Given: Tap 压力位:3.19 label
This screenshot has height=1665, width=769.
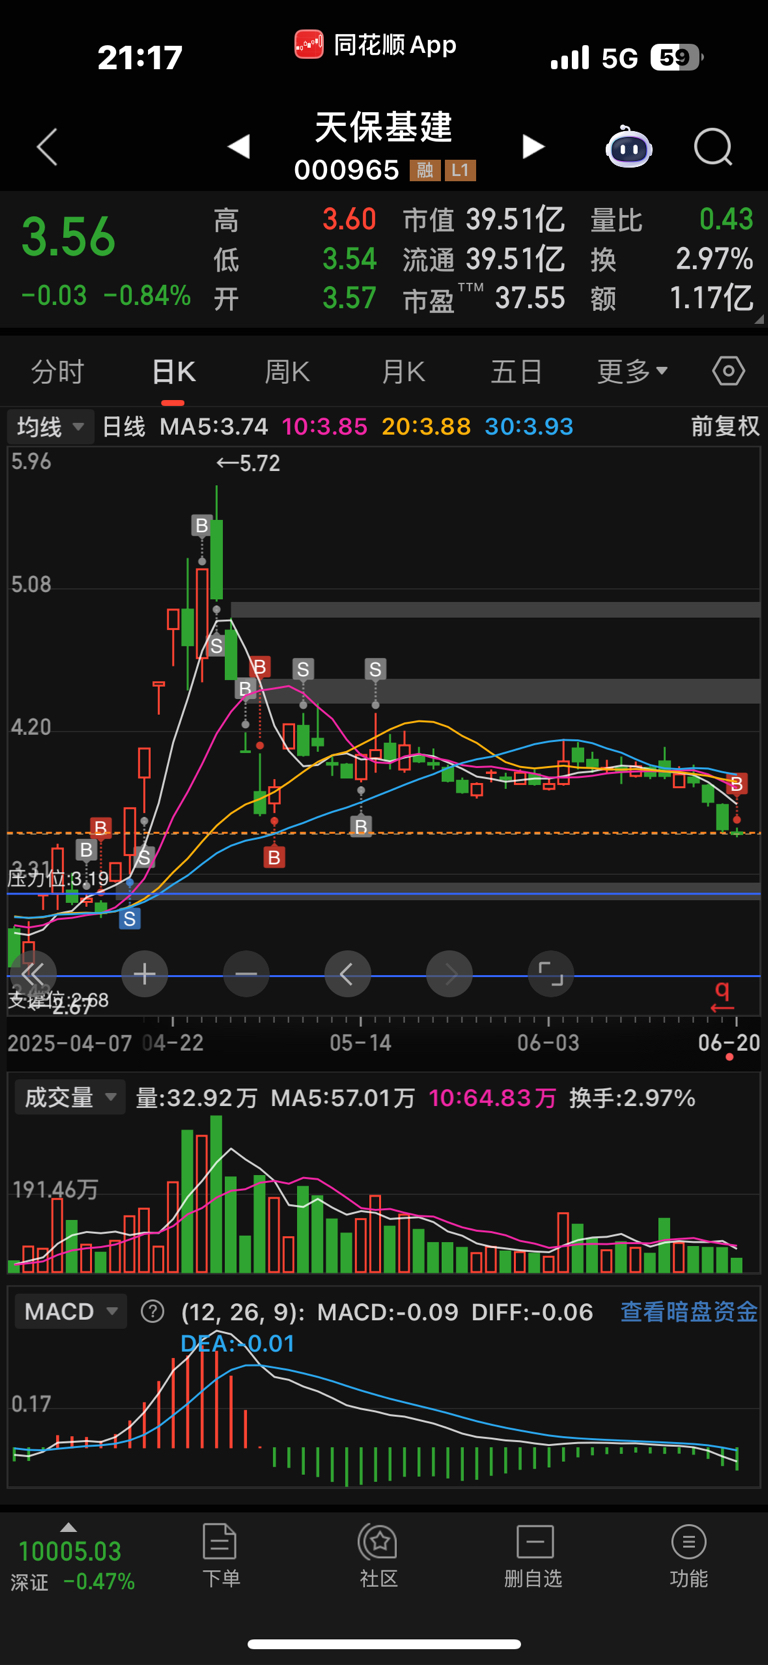Looking at the screenshot, I should [58, 879].
